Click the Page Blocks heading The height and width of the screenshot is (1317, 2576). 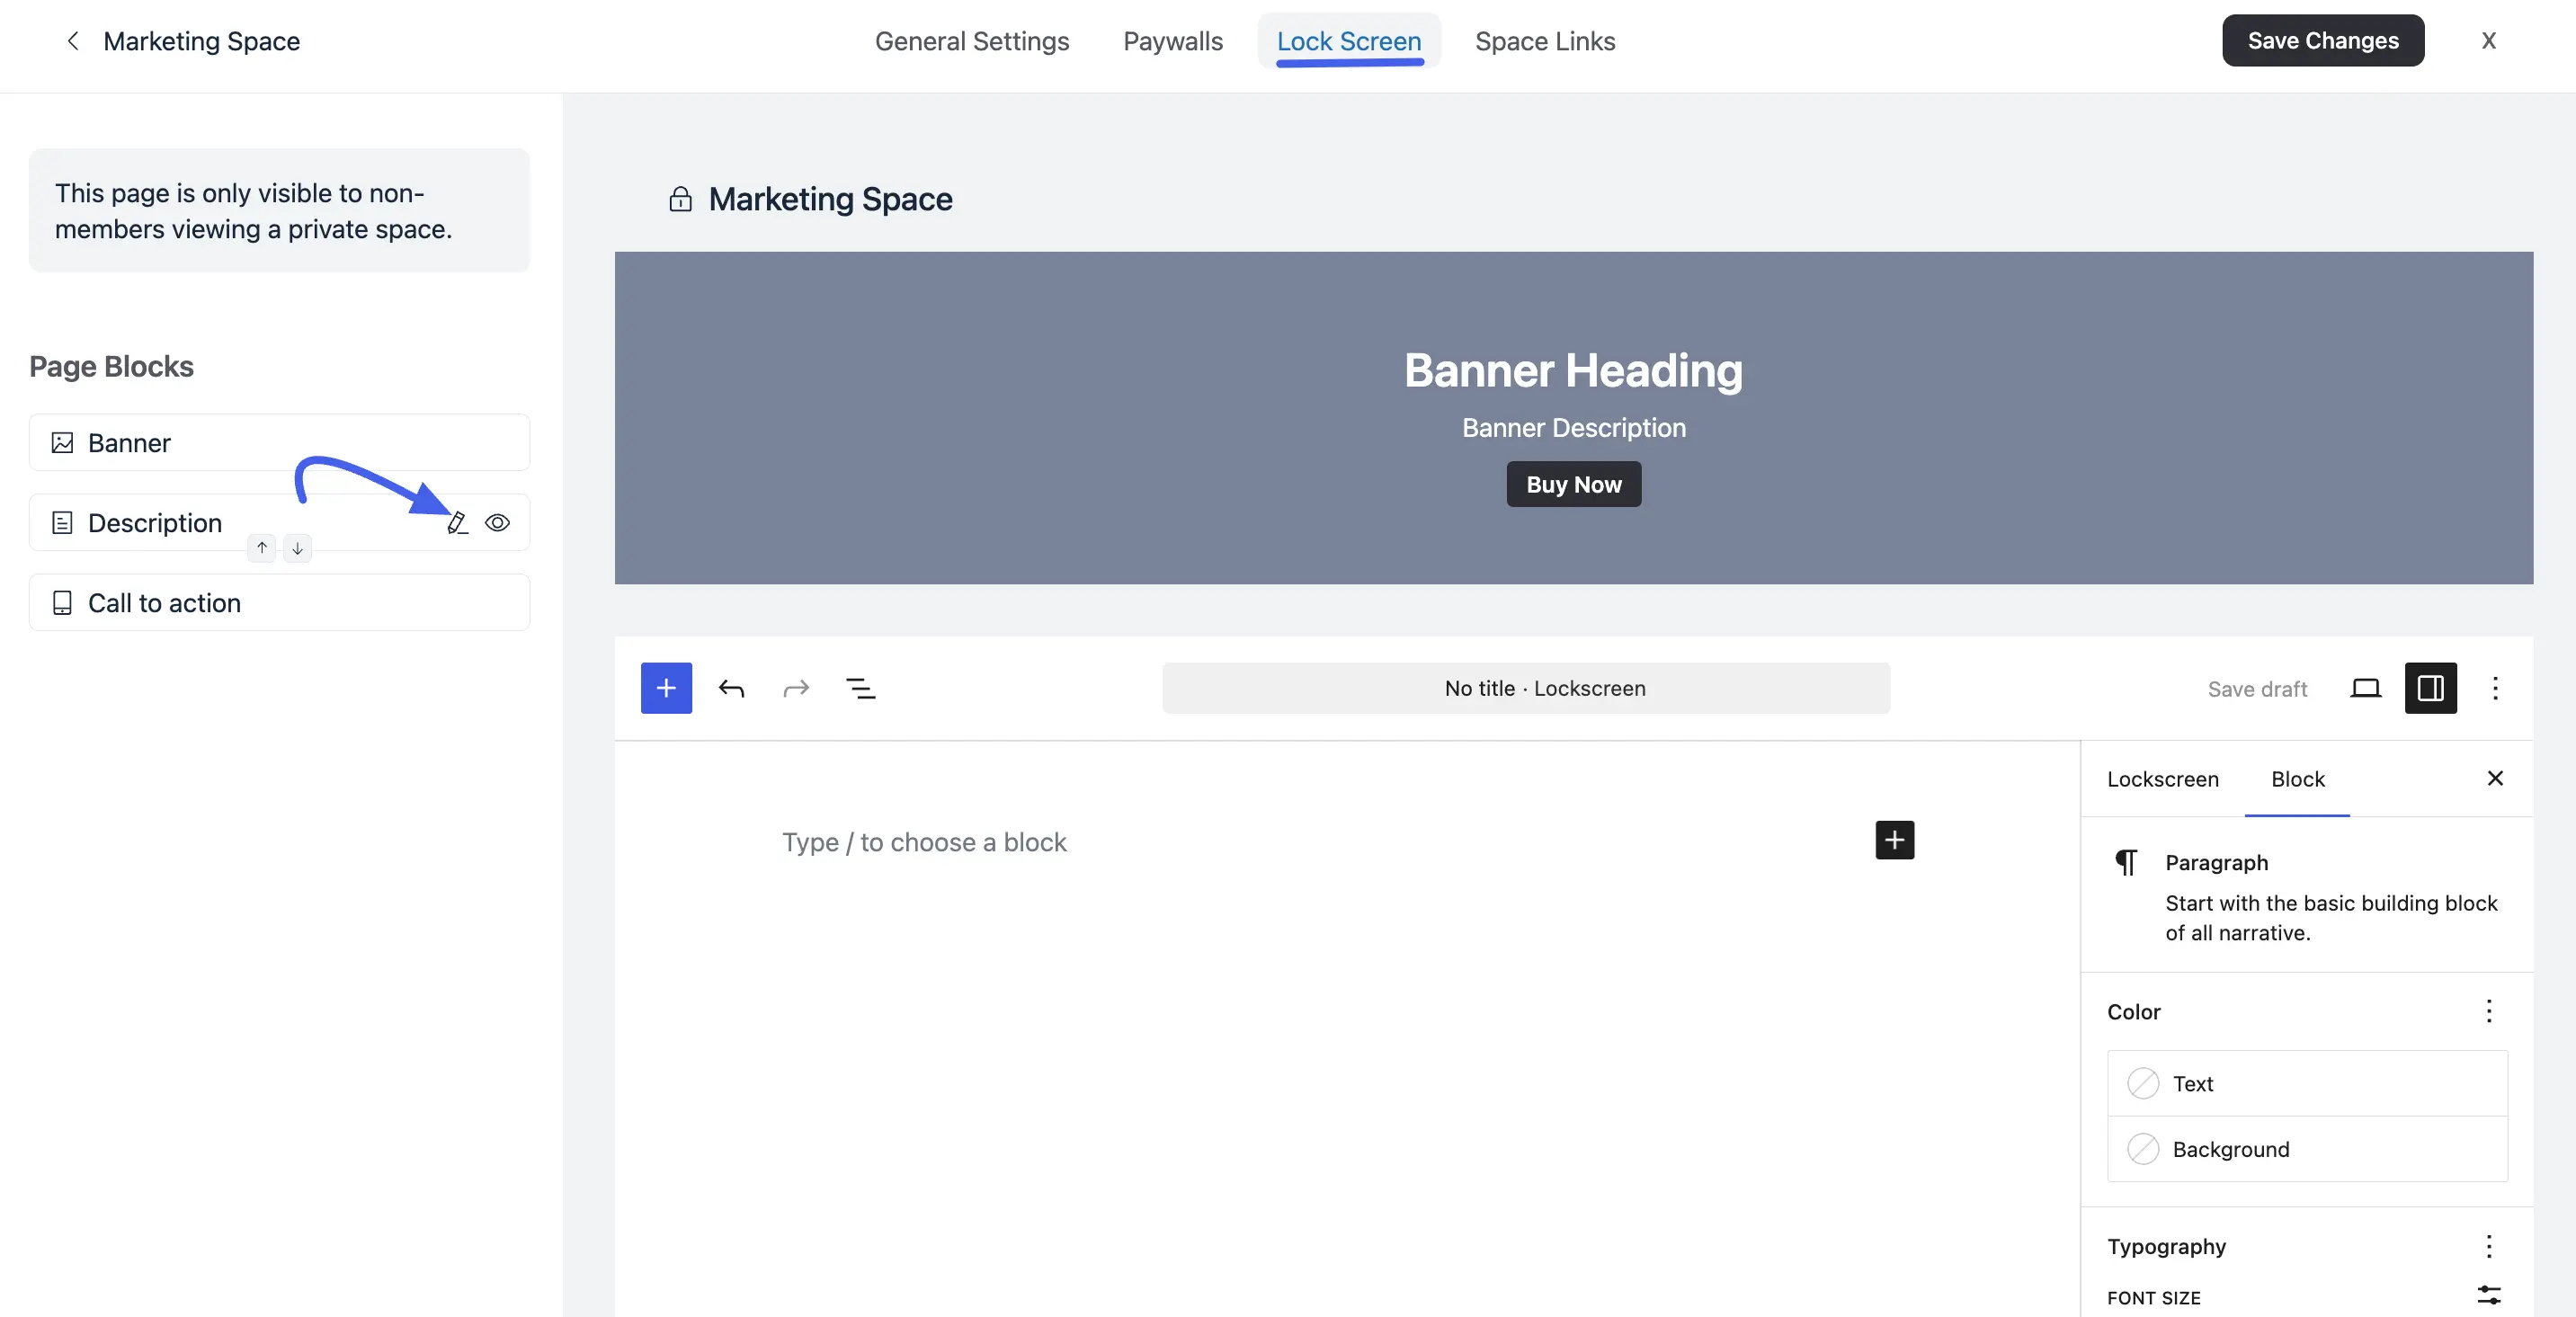111,367
